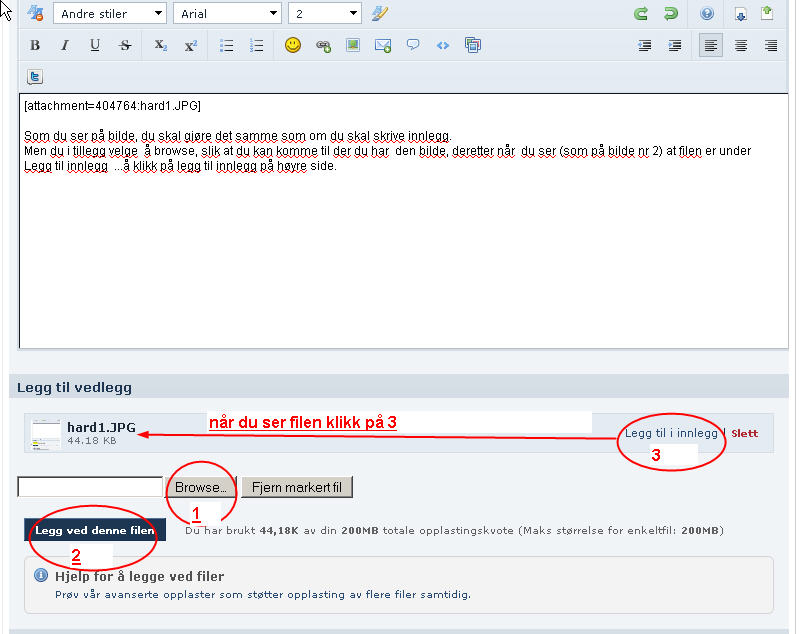This screenshot has height=634, width=804.
Task: Click the hard1.JPG file name
Action: point(102,427)
